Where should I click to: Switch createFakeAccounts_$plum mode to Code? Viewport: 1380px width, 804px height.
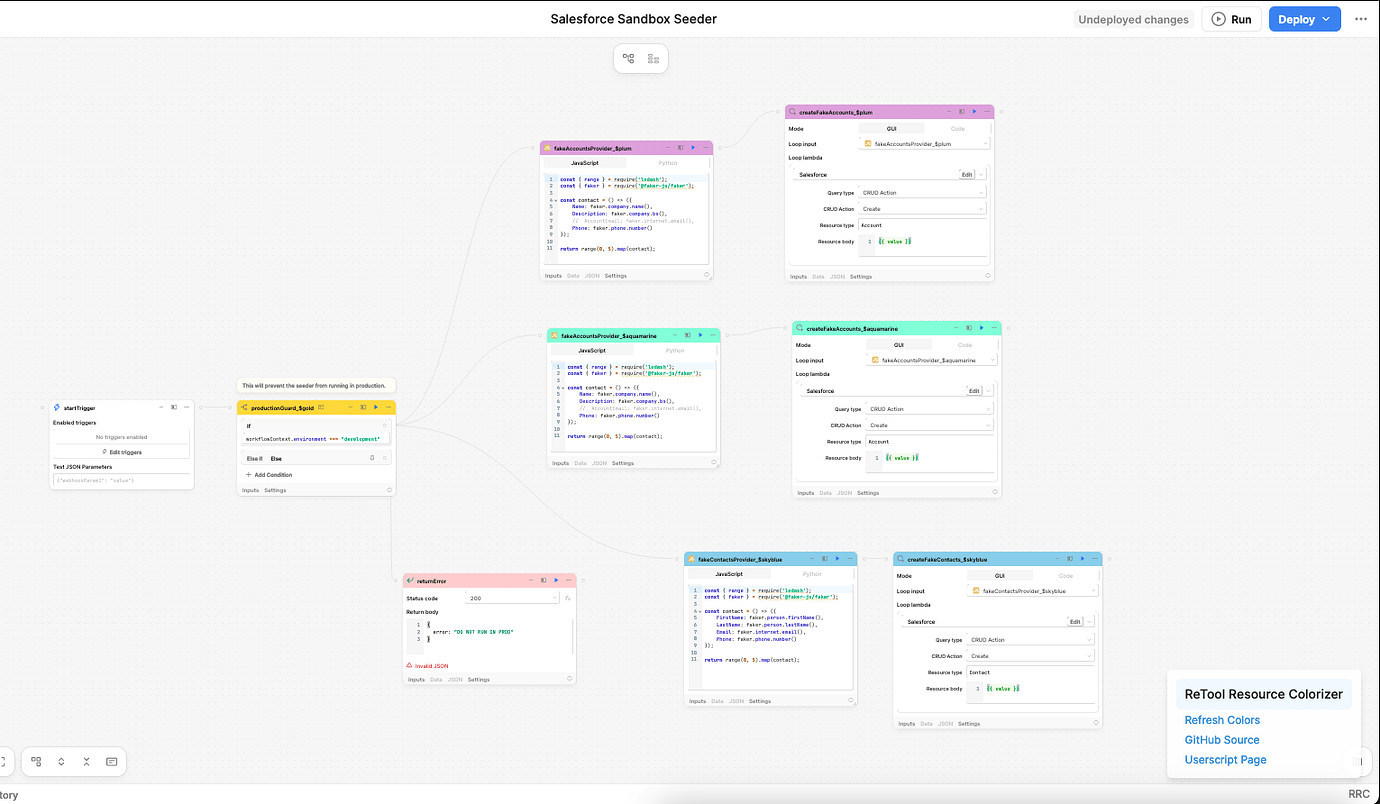point(957,128)
